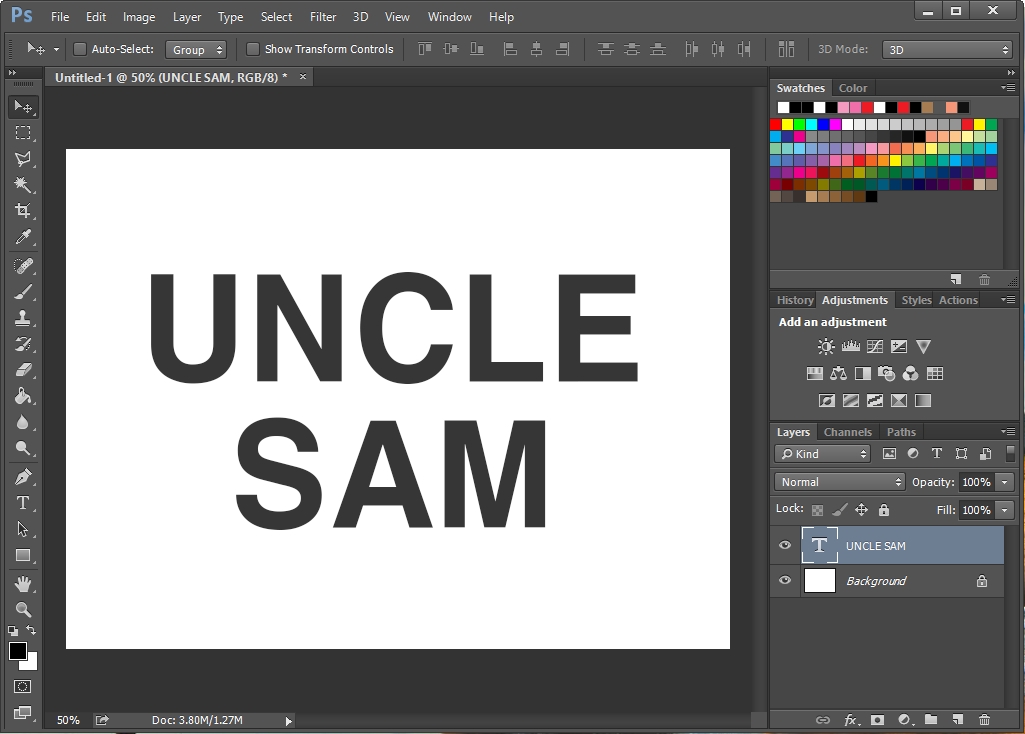The height and width of the screenshot is (734, 1025).
Task: Open the Layer menu
Action: (187, 17)
